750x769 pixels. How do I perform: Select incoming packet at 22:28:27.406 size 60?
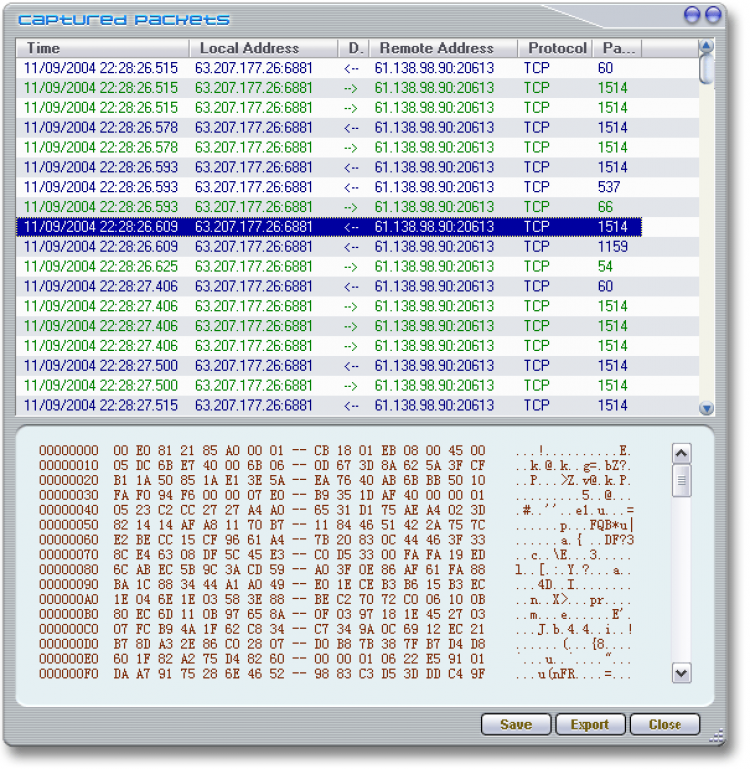point(358,286)
